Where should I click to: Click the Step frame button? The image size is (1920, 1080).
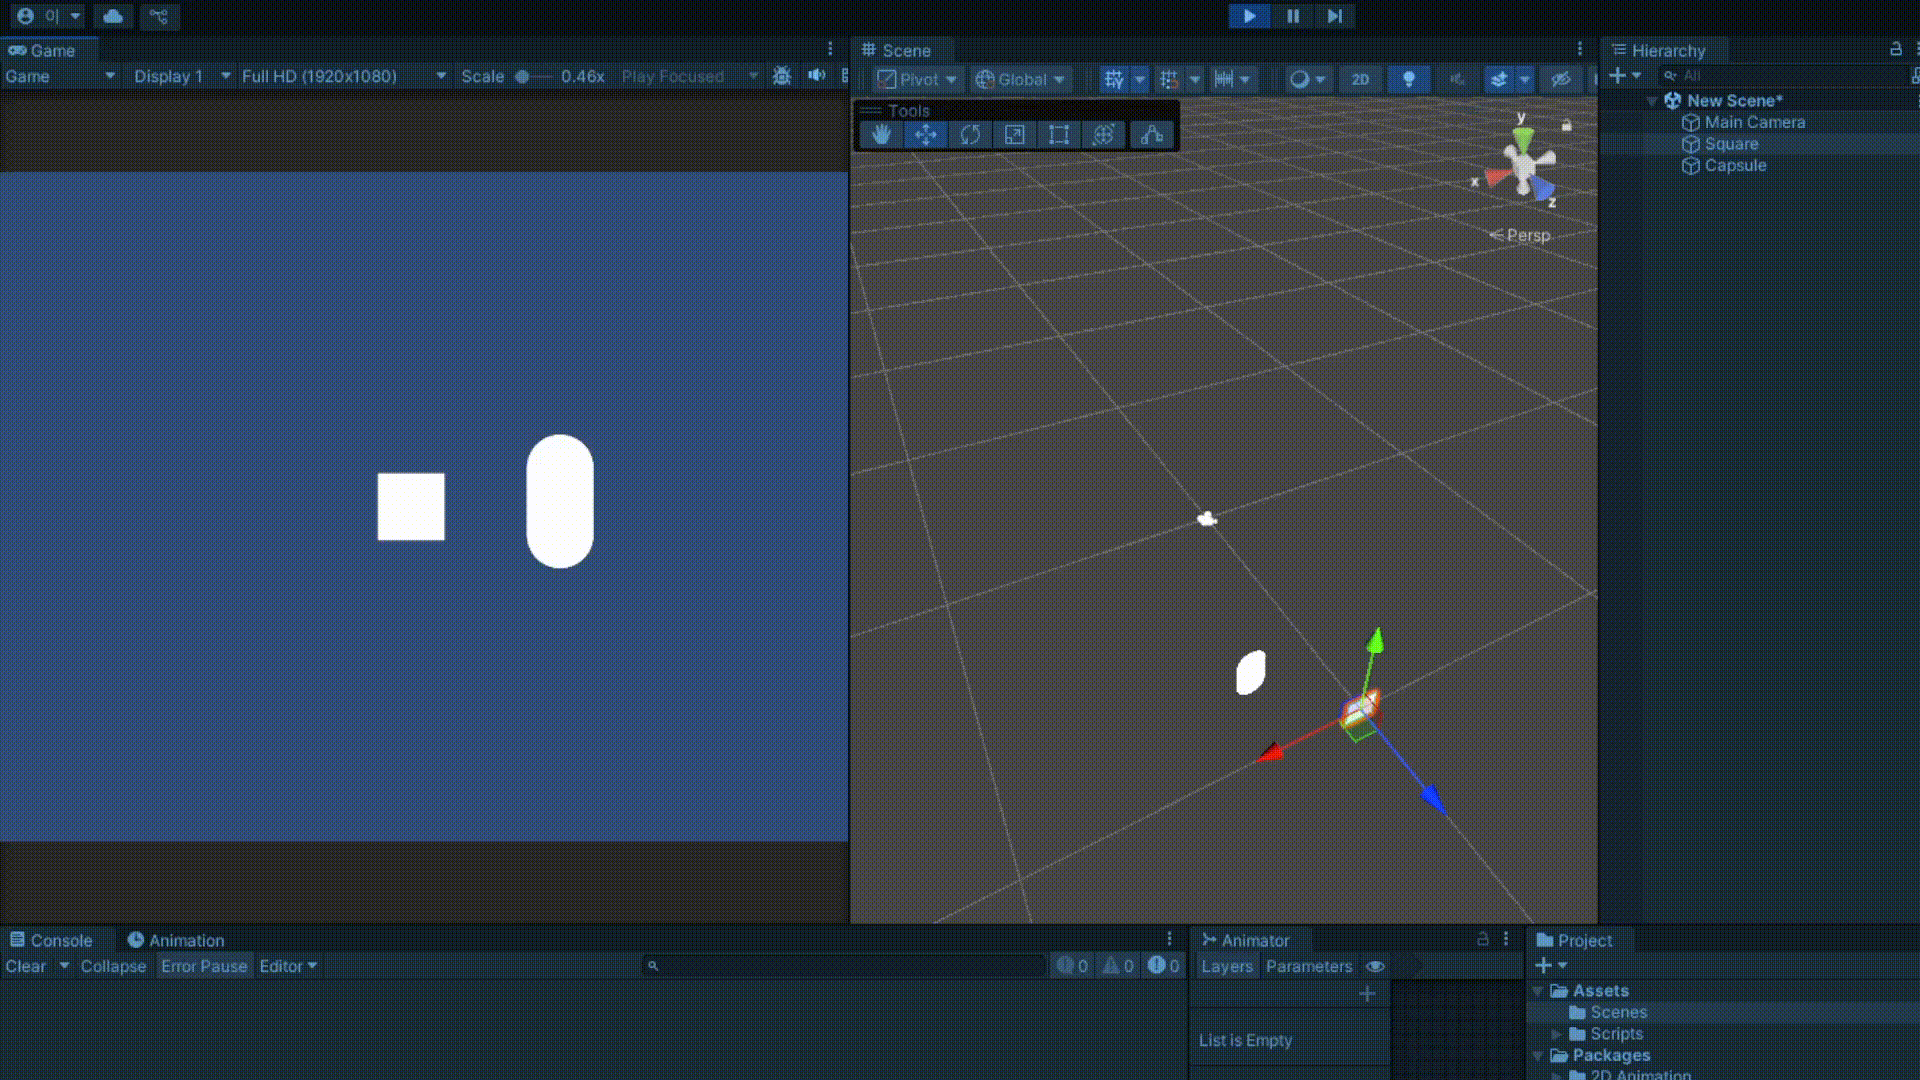pyautogui.click(x=1335, y=16)
